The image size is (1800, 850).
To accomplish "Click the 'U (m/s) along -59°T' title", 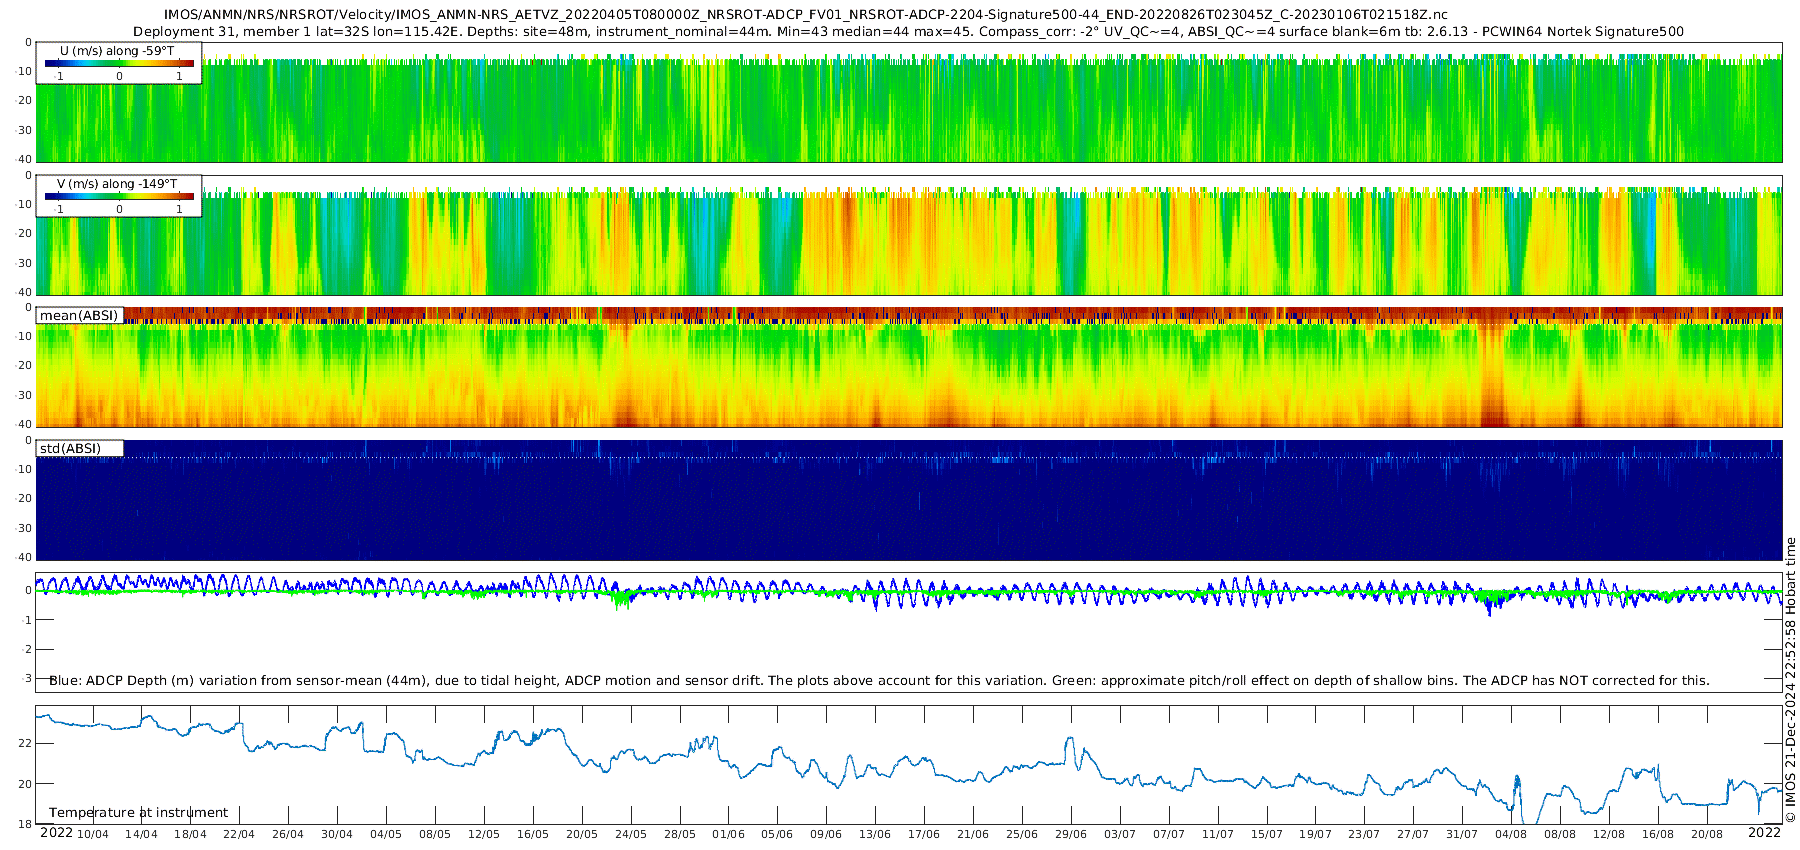I will [x=117, y=50].
